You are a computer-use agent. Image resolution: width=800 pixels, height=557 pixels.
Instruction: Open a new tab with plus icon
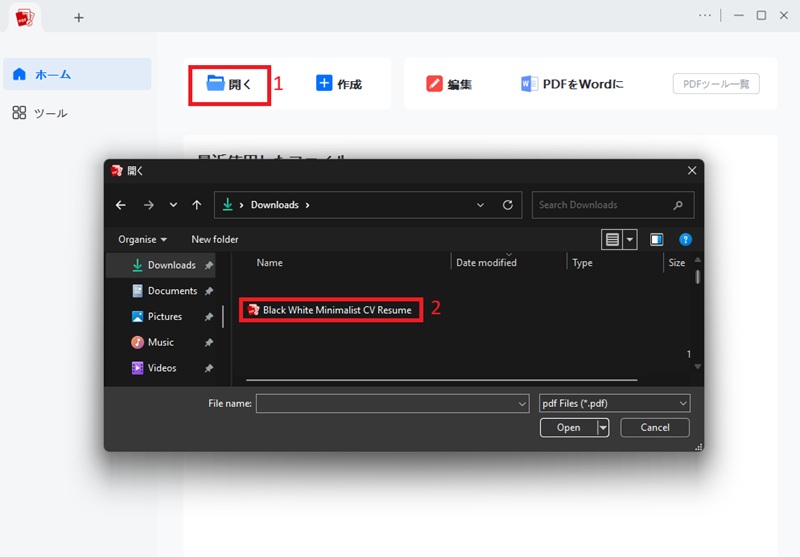click(79, 18)
